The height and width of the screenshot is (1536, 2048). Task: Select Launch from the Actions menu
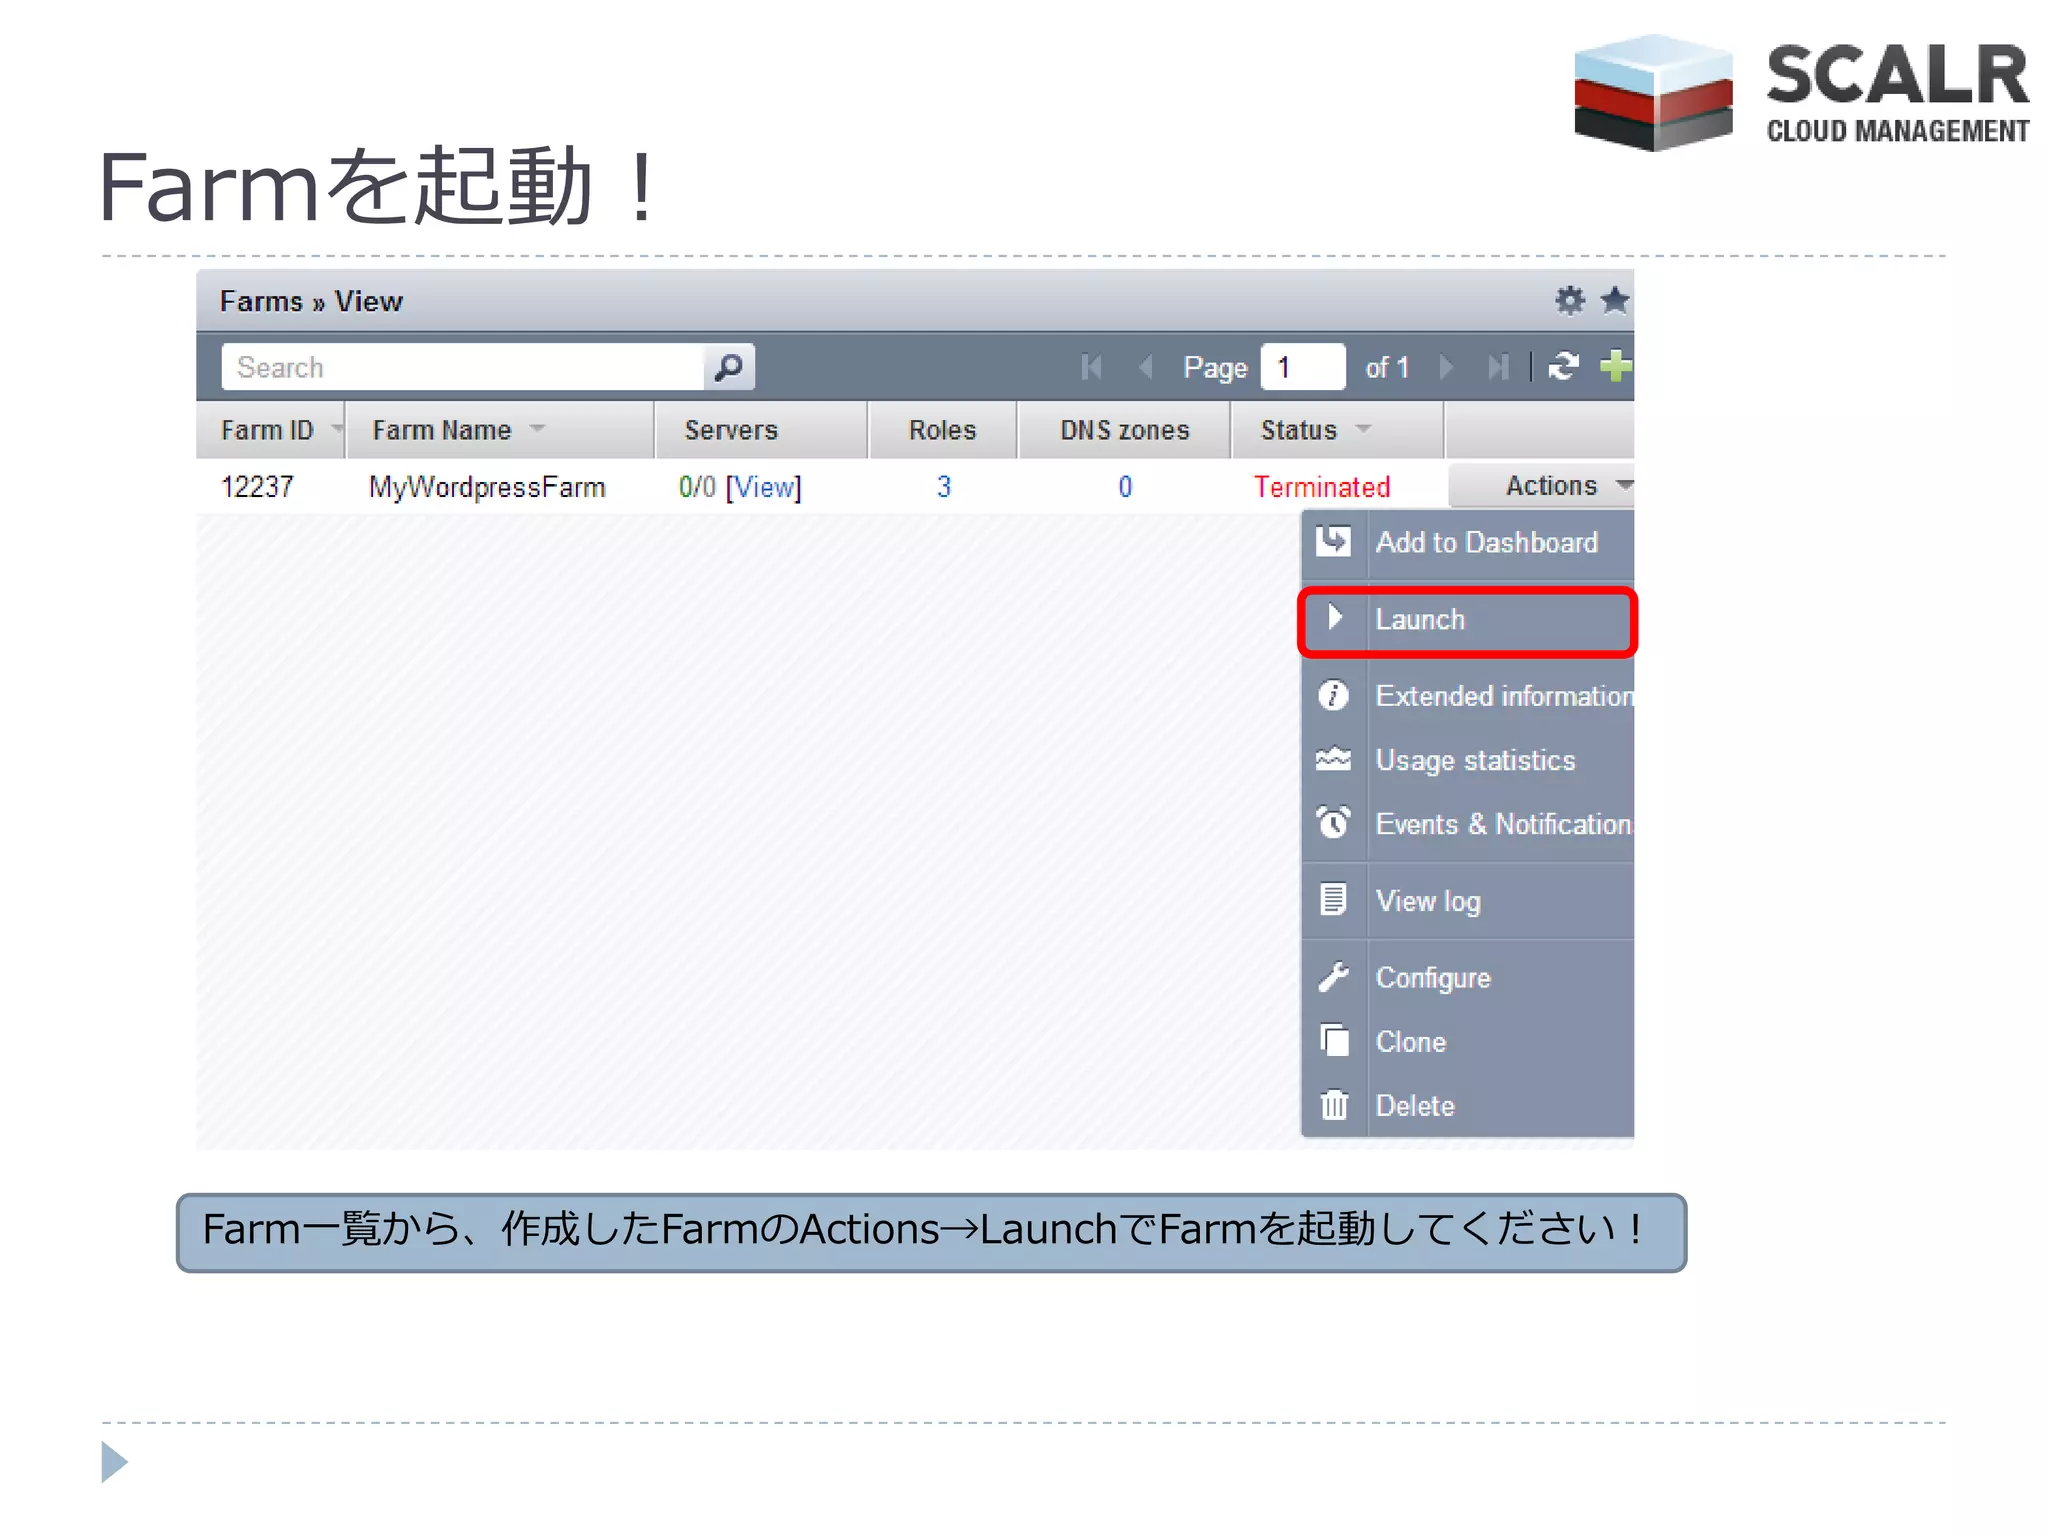pyautogui.click(x=1468, y=620)
